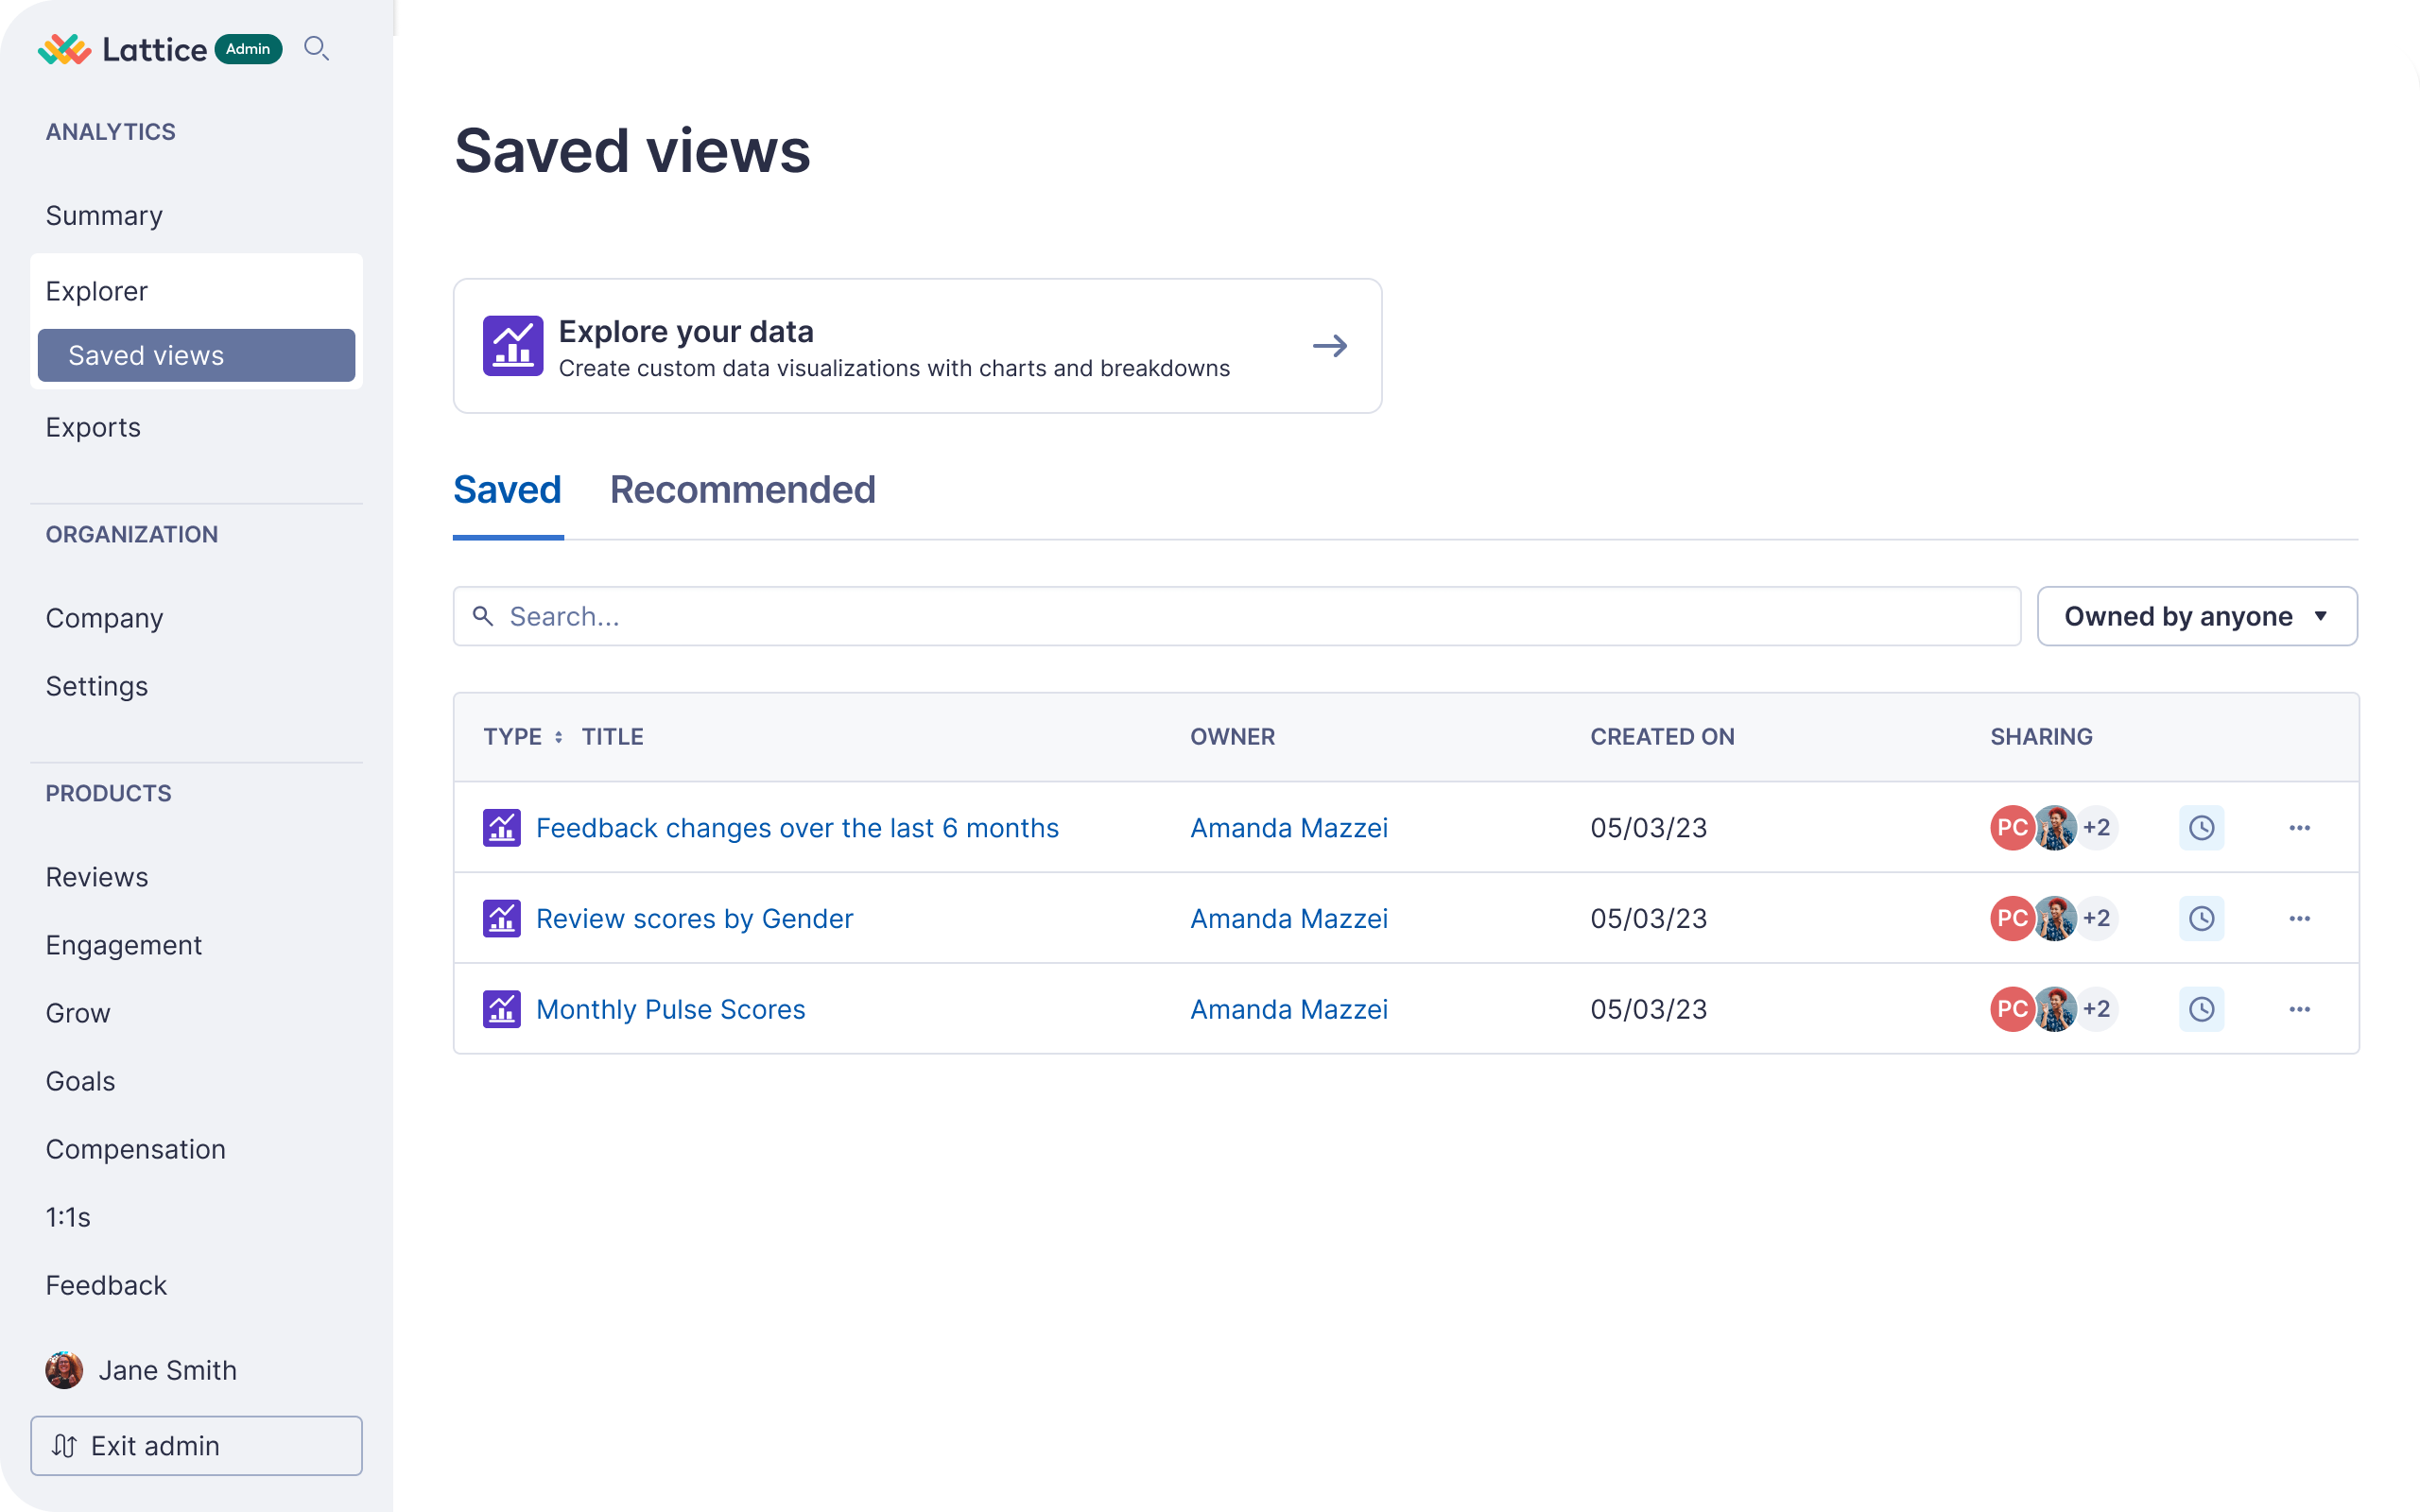Click the arrow on Explore your data card
Image resolution: width=2420 pixels, height=1512 pixels.
[x=1330, y=346]
